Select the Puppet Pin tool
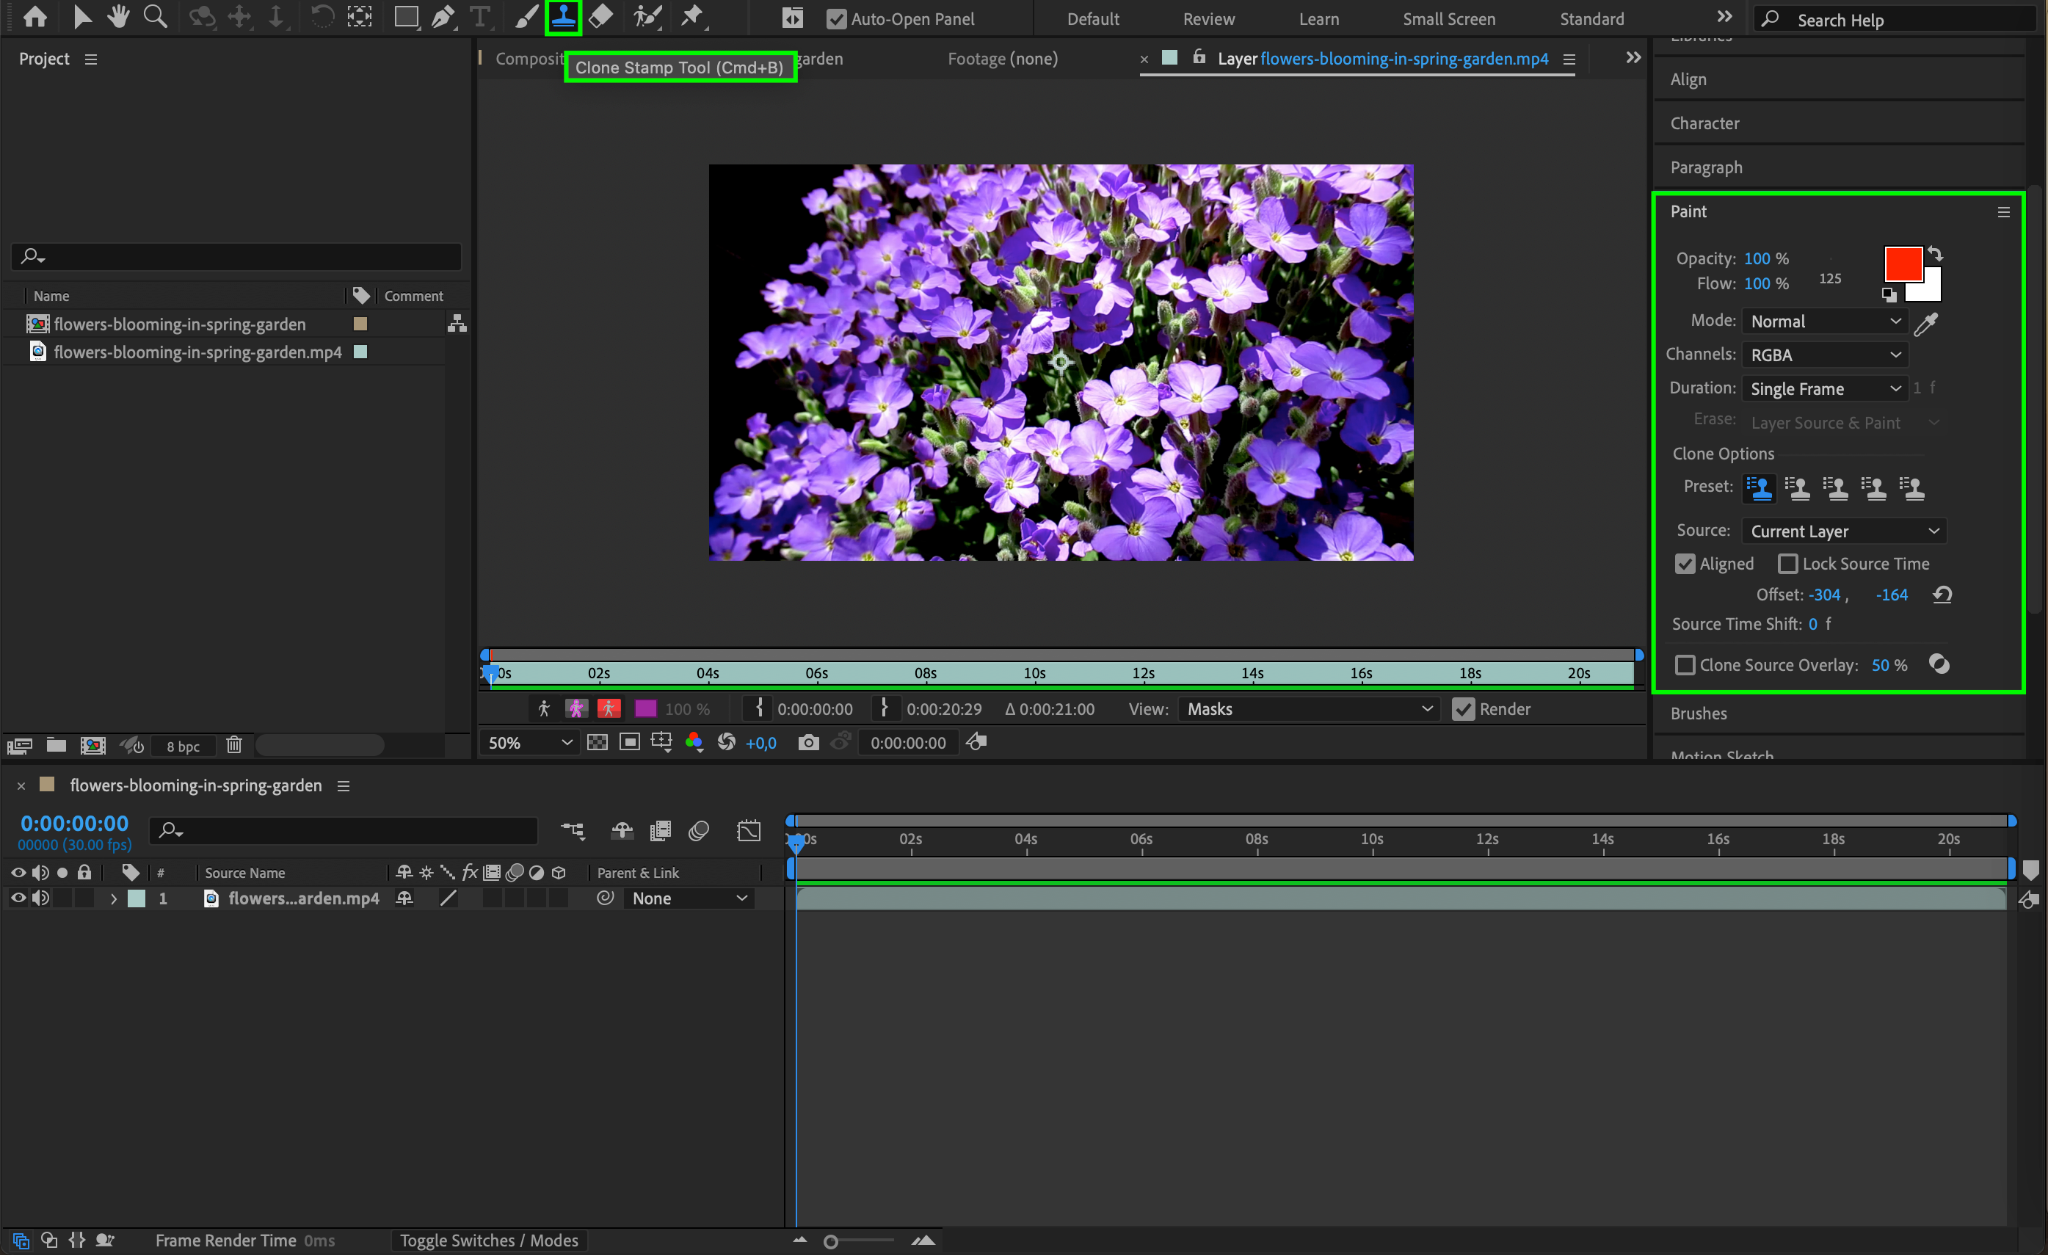 point(692,16)
